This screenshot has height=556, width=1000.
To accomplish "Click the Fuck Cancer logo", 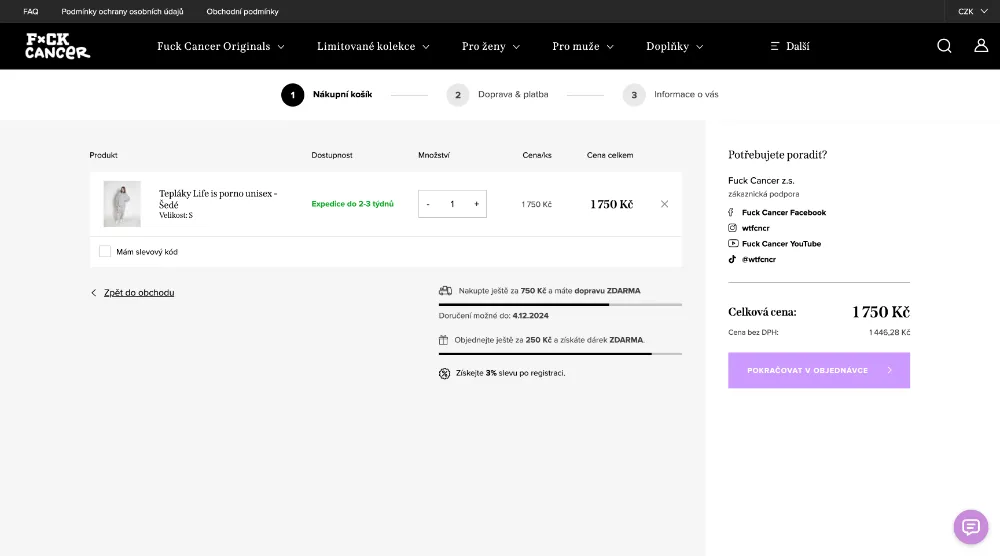I will coord(57,46).
